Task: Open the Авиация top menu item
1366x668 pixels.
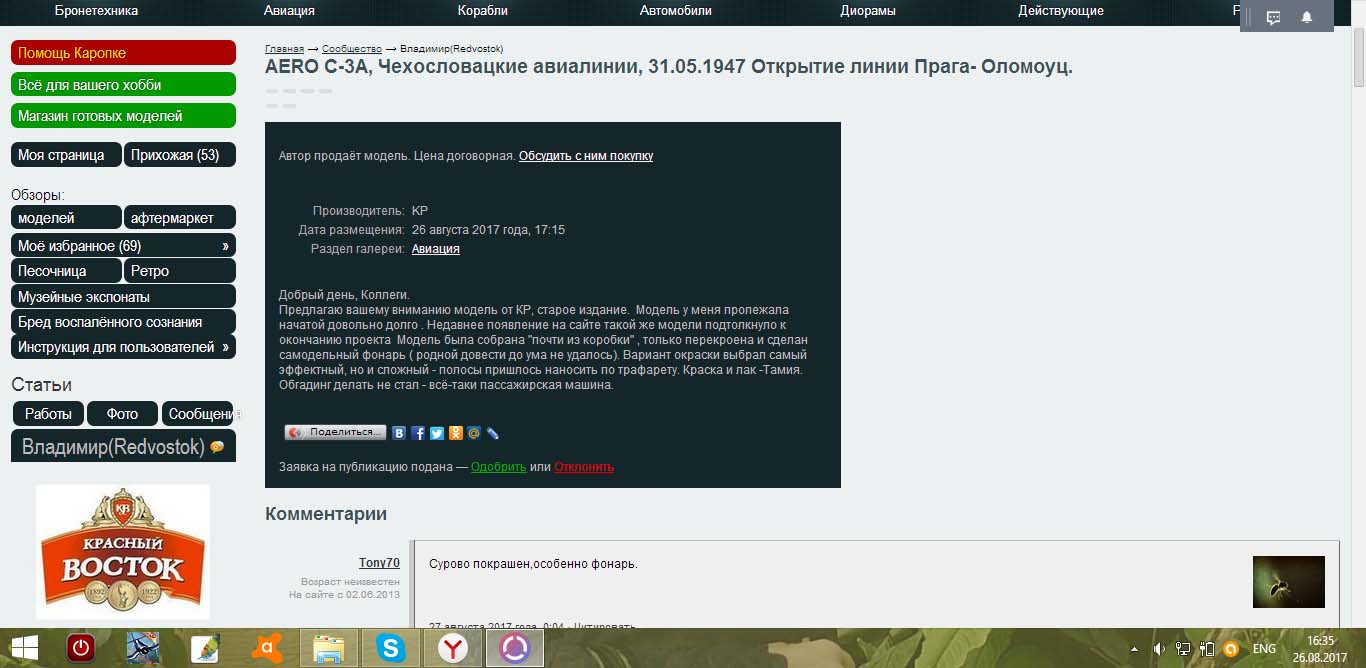Action: click(x=289, y=11)
